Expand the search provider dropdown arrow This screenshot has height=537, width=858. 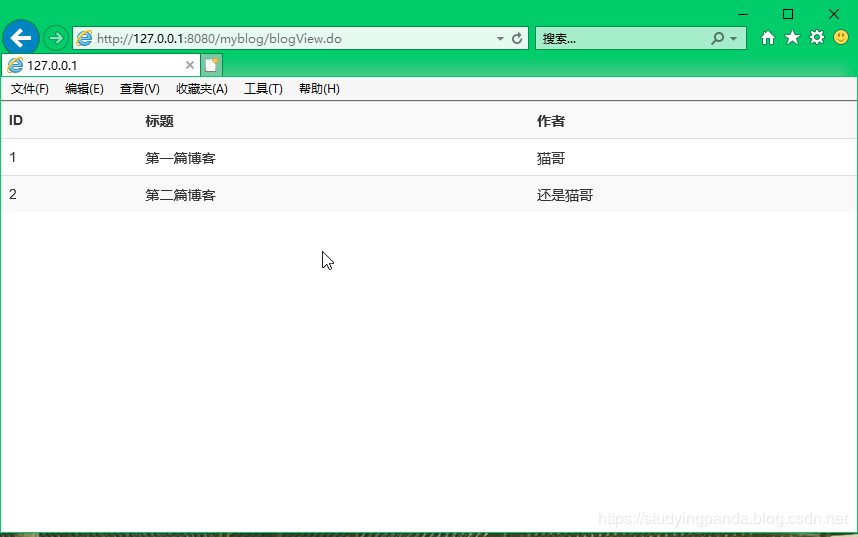coord(734,39)
